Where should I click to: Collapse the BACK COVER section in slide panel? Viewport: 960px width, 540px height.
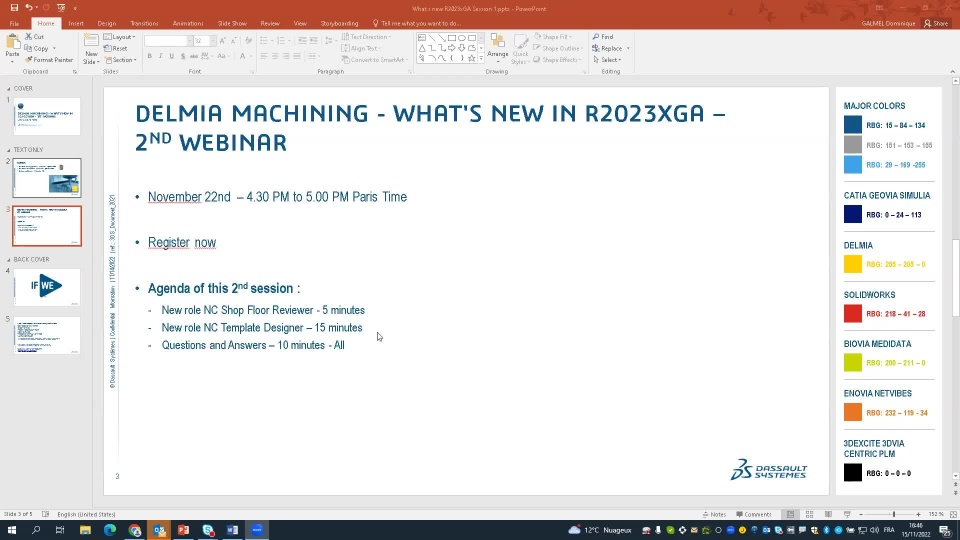click(9, 260)
